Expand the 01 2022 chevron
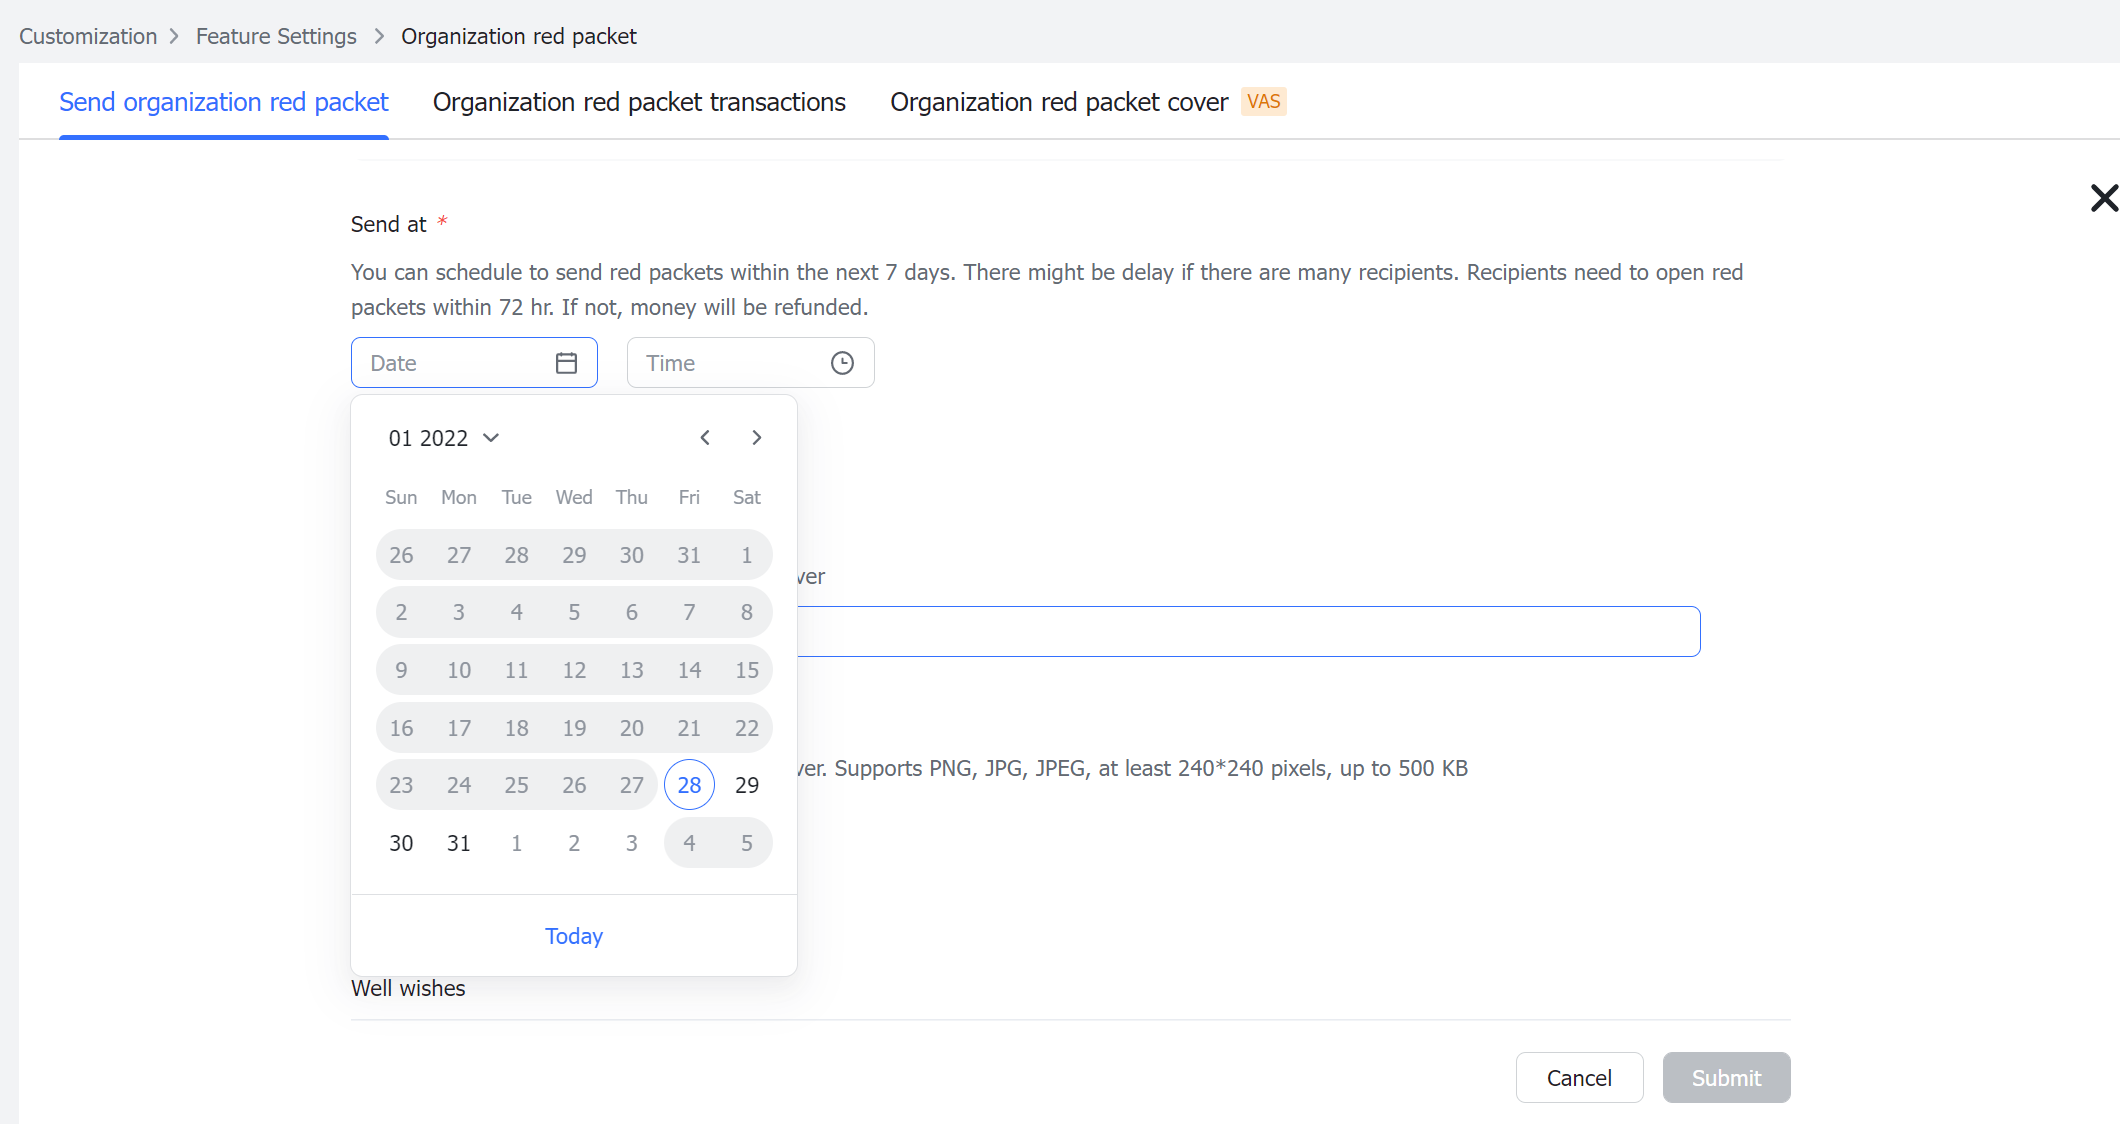Image resolution: width=2120 pixels, height=1124 pixels. click(x=490, y=438)
